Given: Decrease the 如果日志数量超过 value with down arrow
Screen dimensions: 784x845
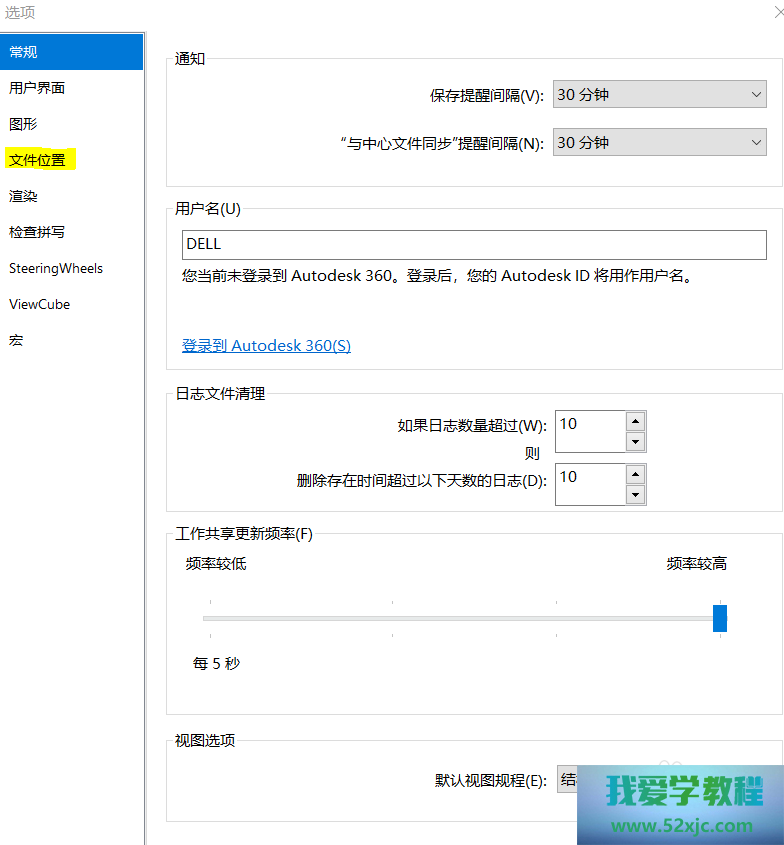Looking at the screenshot, I should coord(635,442).
